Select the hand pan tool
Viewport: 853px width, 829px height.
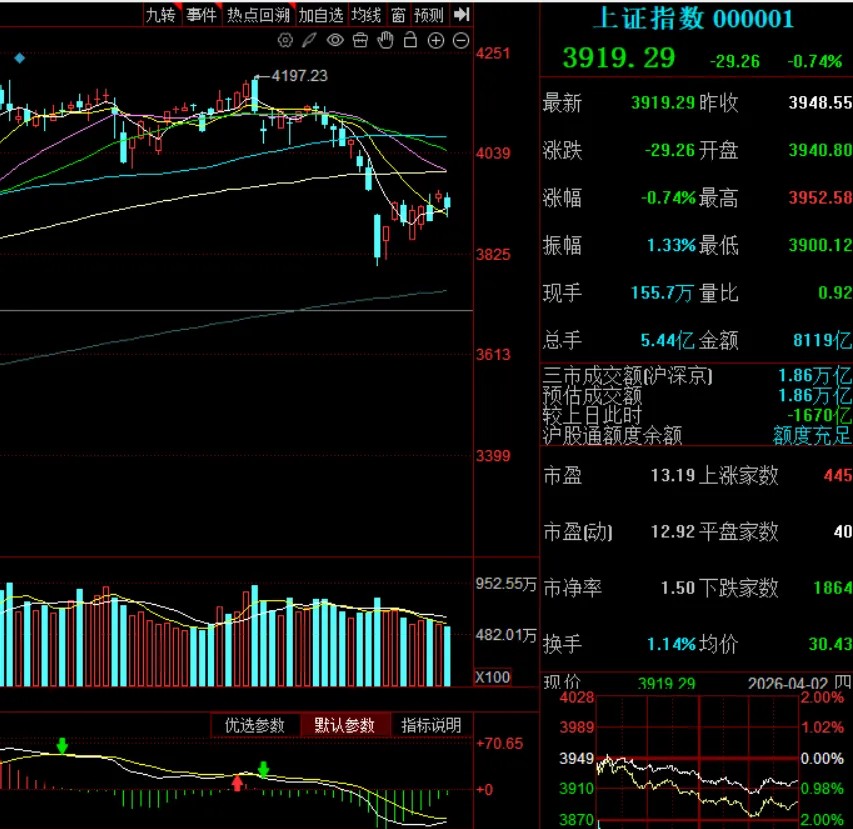tap(386, 40)
